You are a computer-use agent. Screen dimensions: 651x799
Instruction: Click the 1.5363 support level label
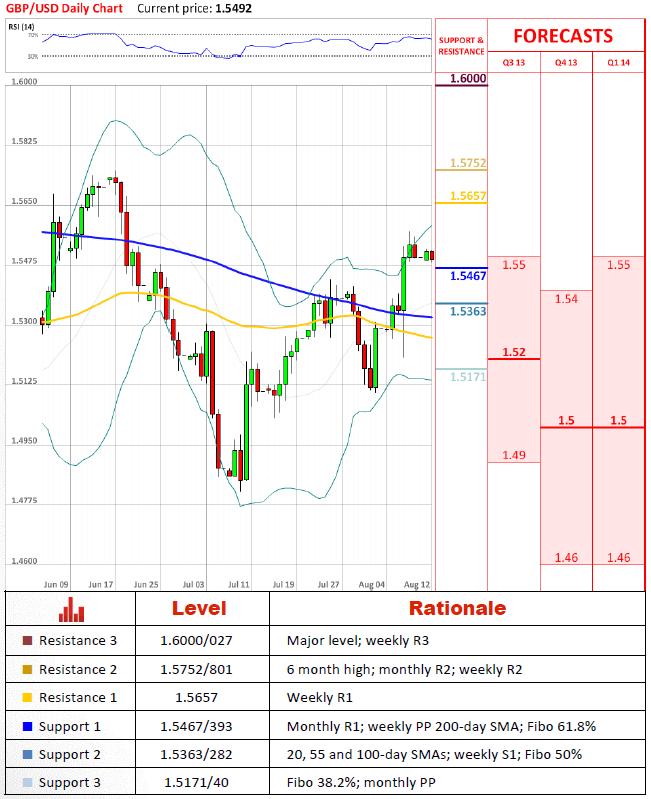click(468, 311)
